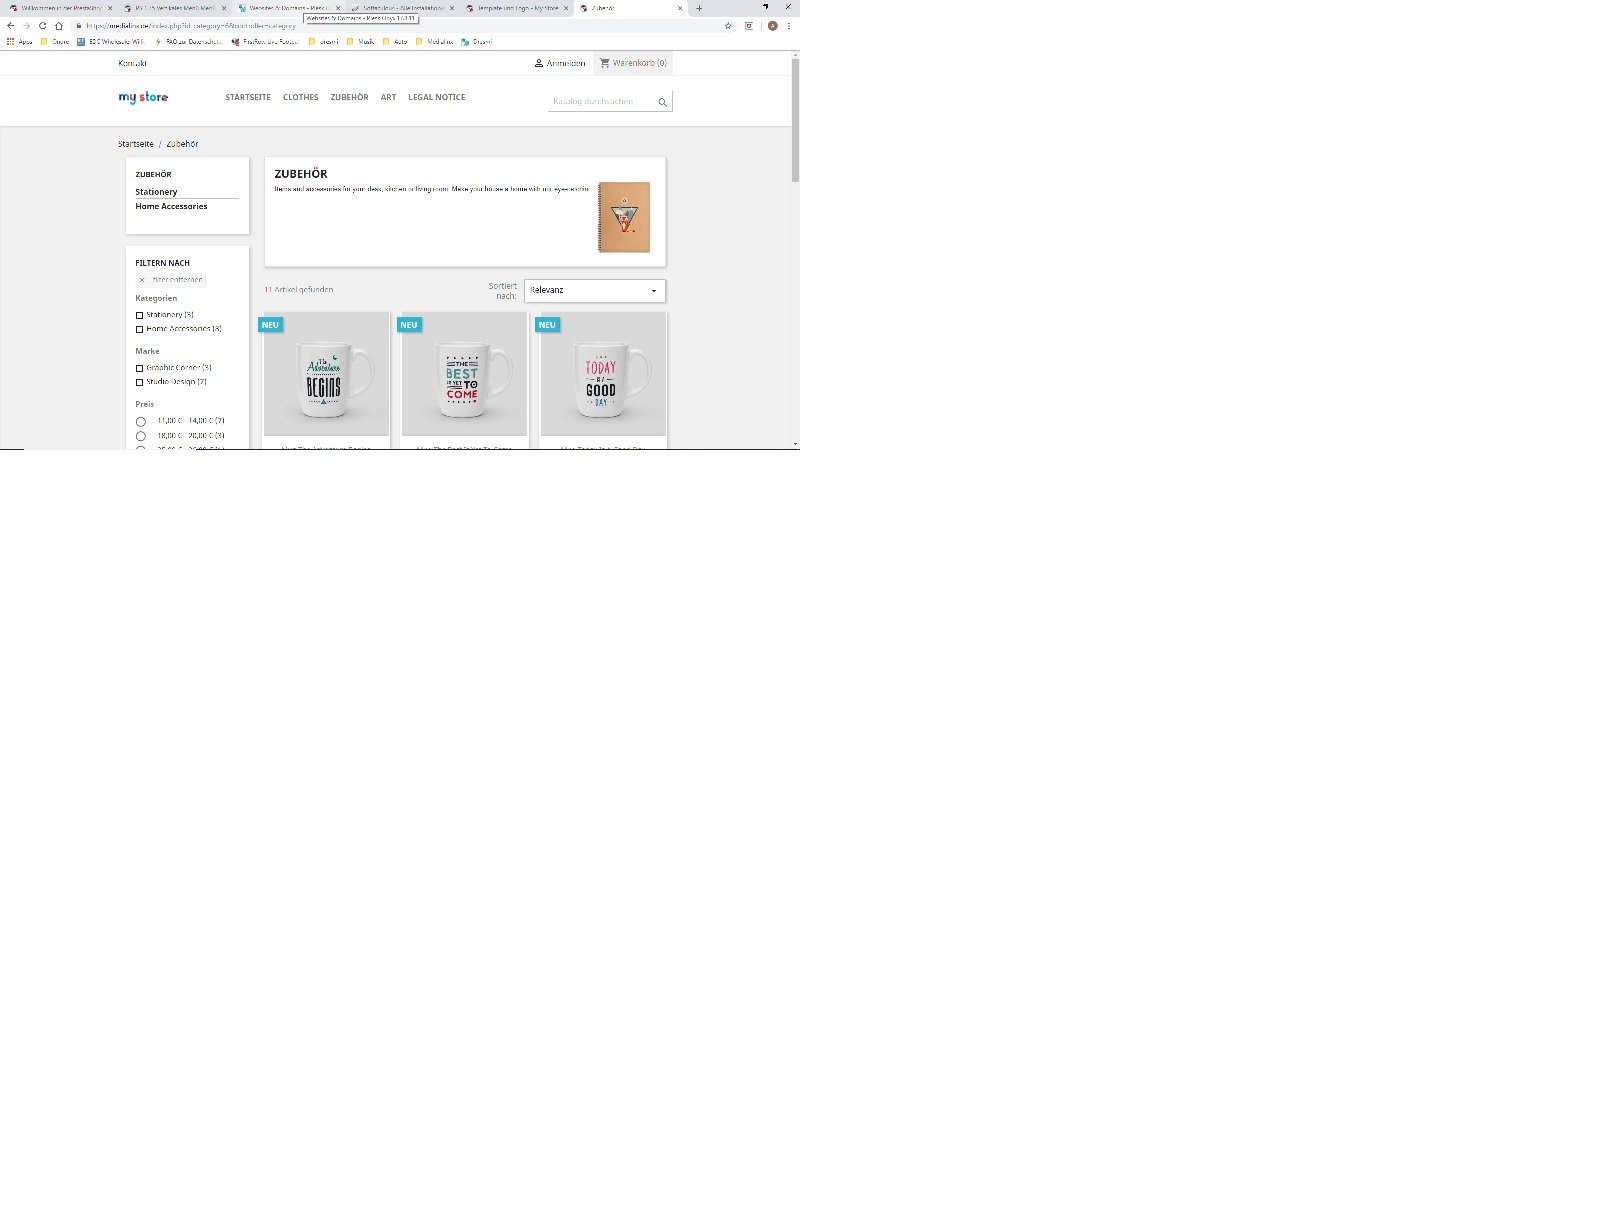This screenshot has height=1210, width=1613.
Task: Click the shopping cart icon
Action: pyautogui.click(x=604, y=63)
